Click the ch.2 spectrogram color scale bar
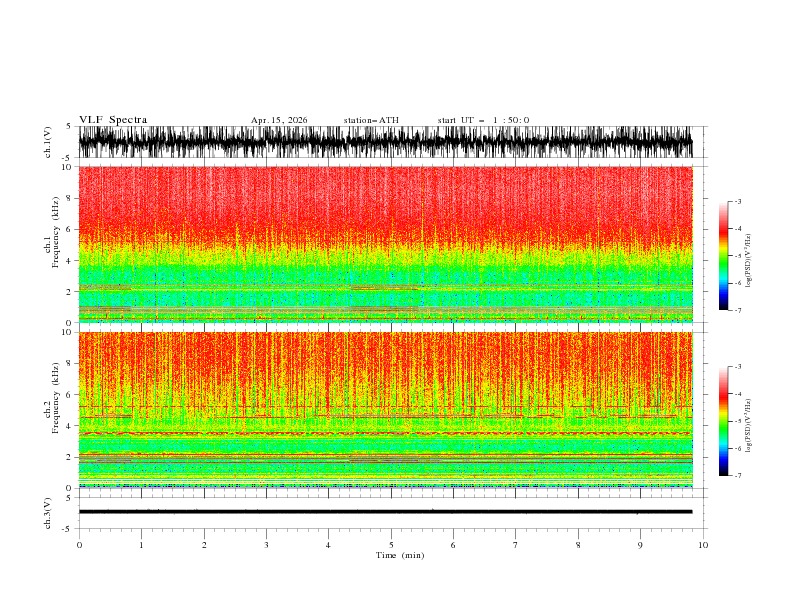The height and width of the screenshot is (612, 792). (723, 421)
